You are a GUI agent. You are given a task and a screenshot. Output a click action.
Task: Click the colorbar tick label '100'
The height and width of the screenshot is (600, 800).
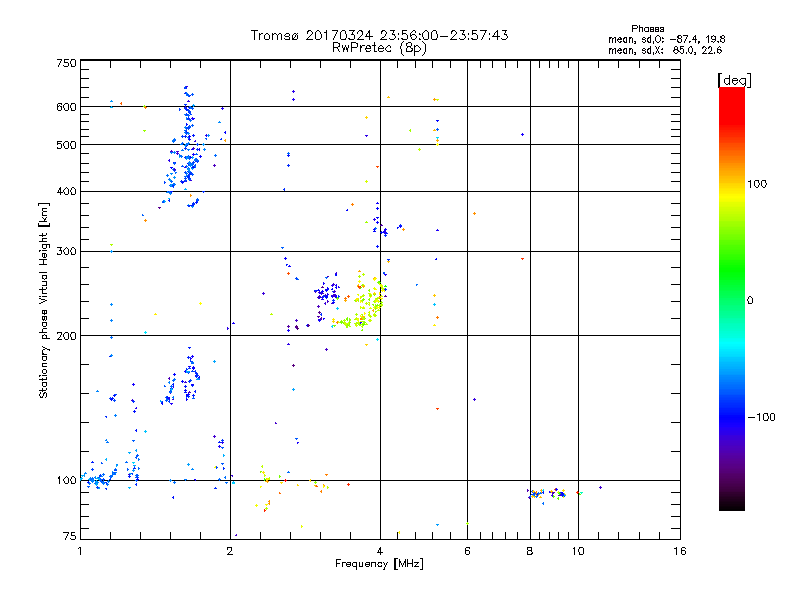pos(757,184)
